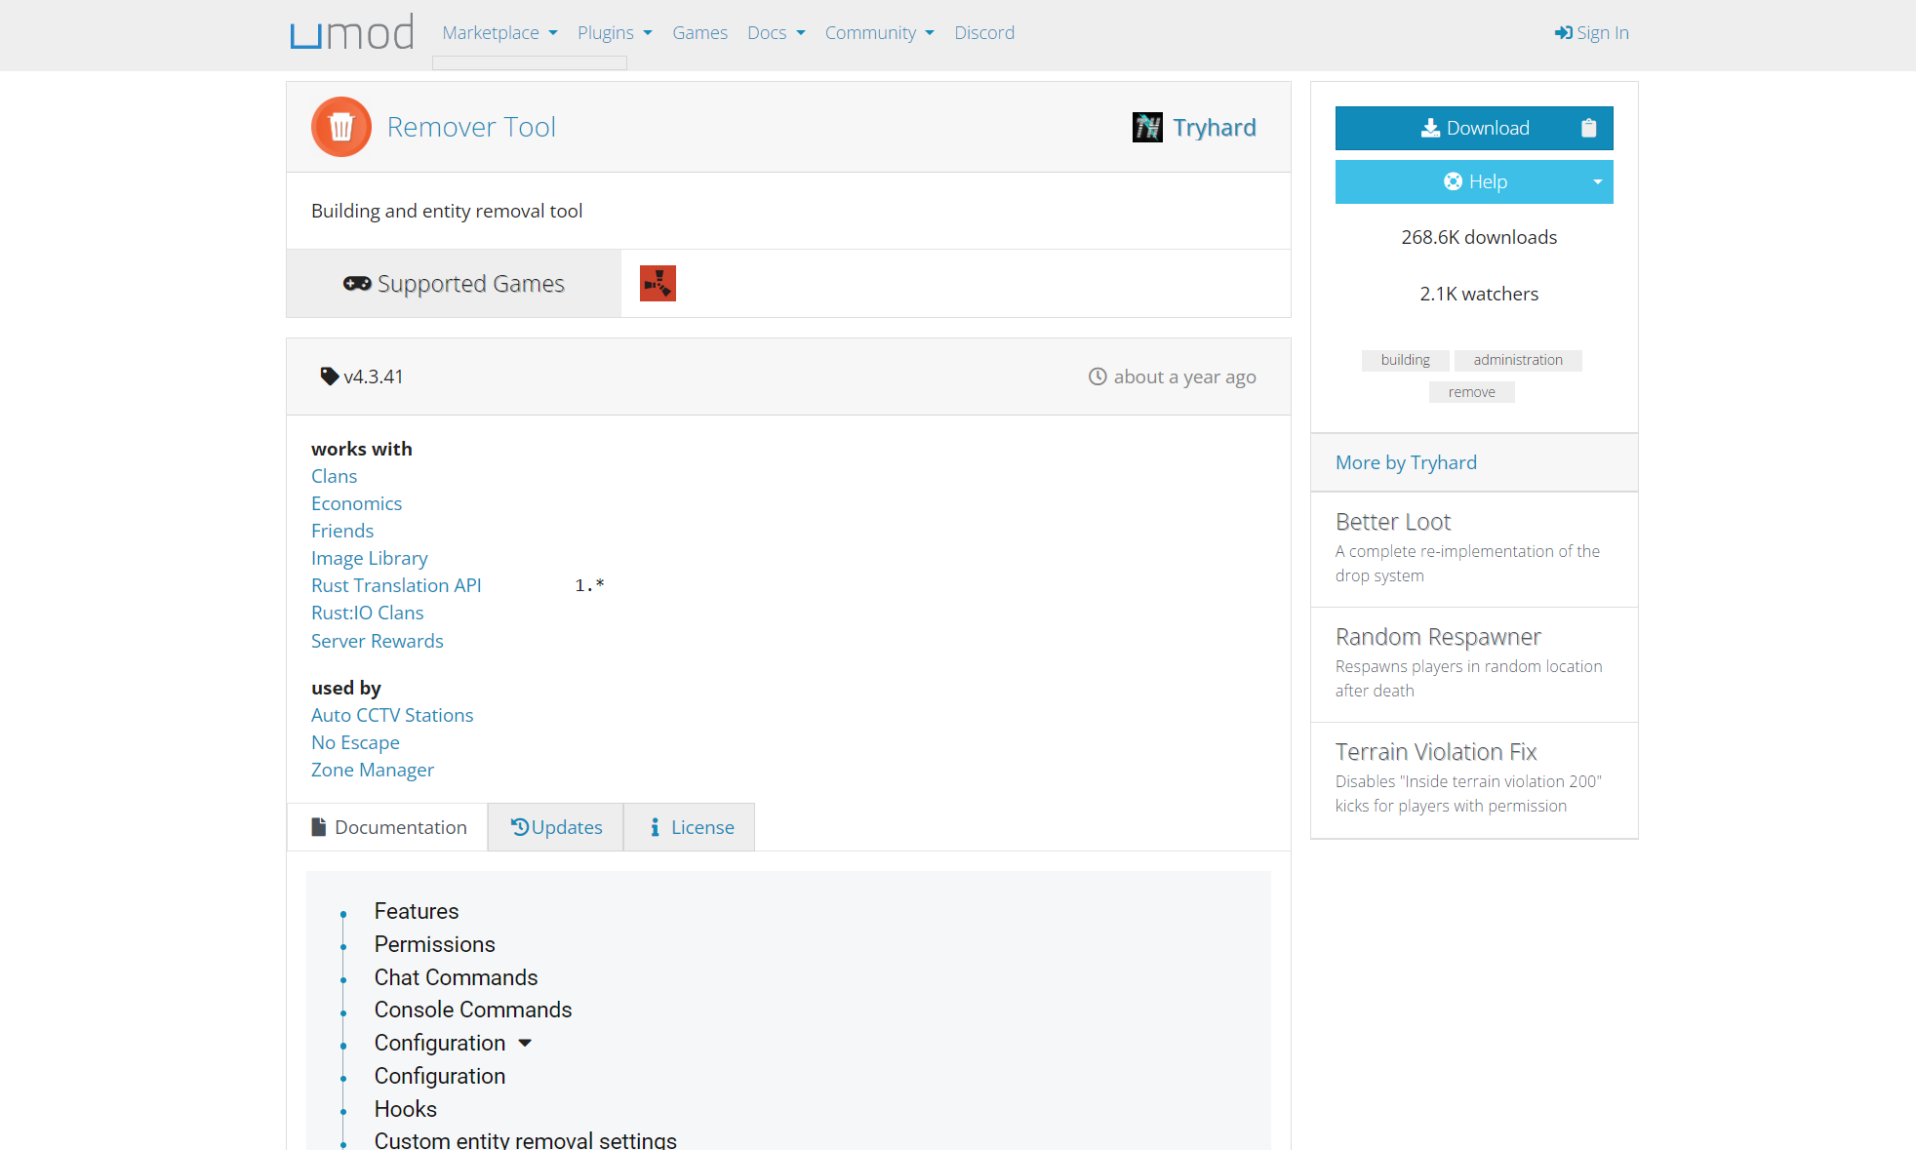
Task: Switch to the License tab
Action: [690, 827]
